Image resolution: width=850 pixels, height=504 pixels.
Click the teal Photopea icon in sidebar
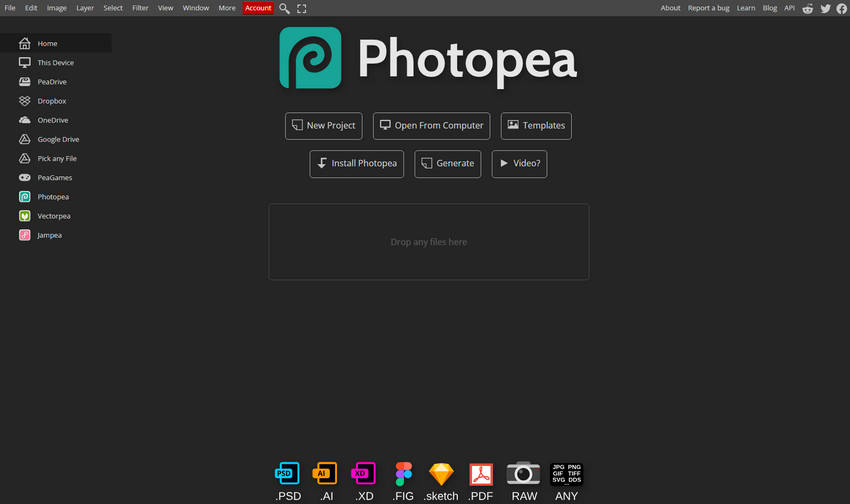(x=24, y=197)
